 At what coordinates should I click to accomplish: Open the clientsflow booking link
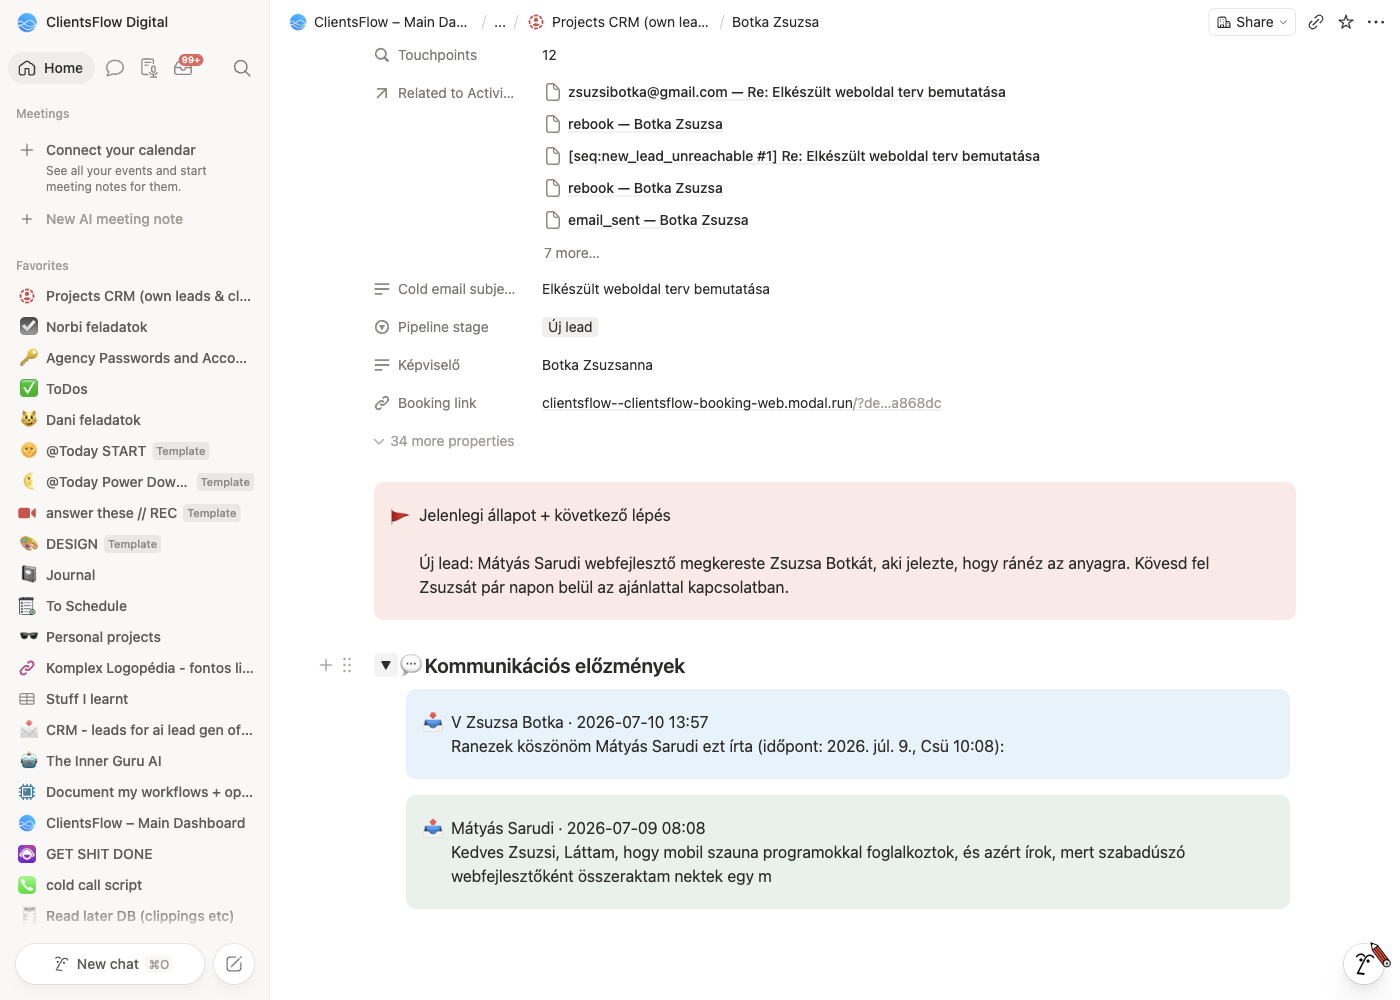click(741, 403)
